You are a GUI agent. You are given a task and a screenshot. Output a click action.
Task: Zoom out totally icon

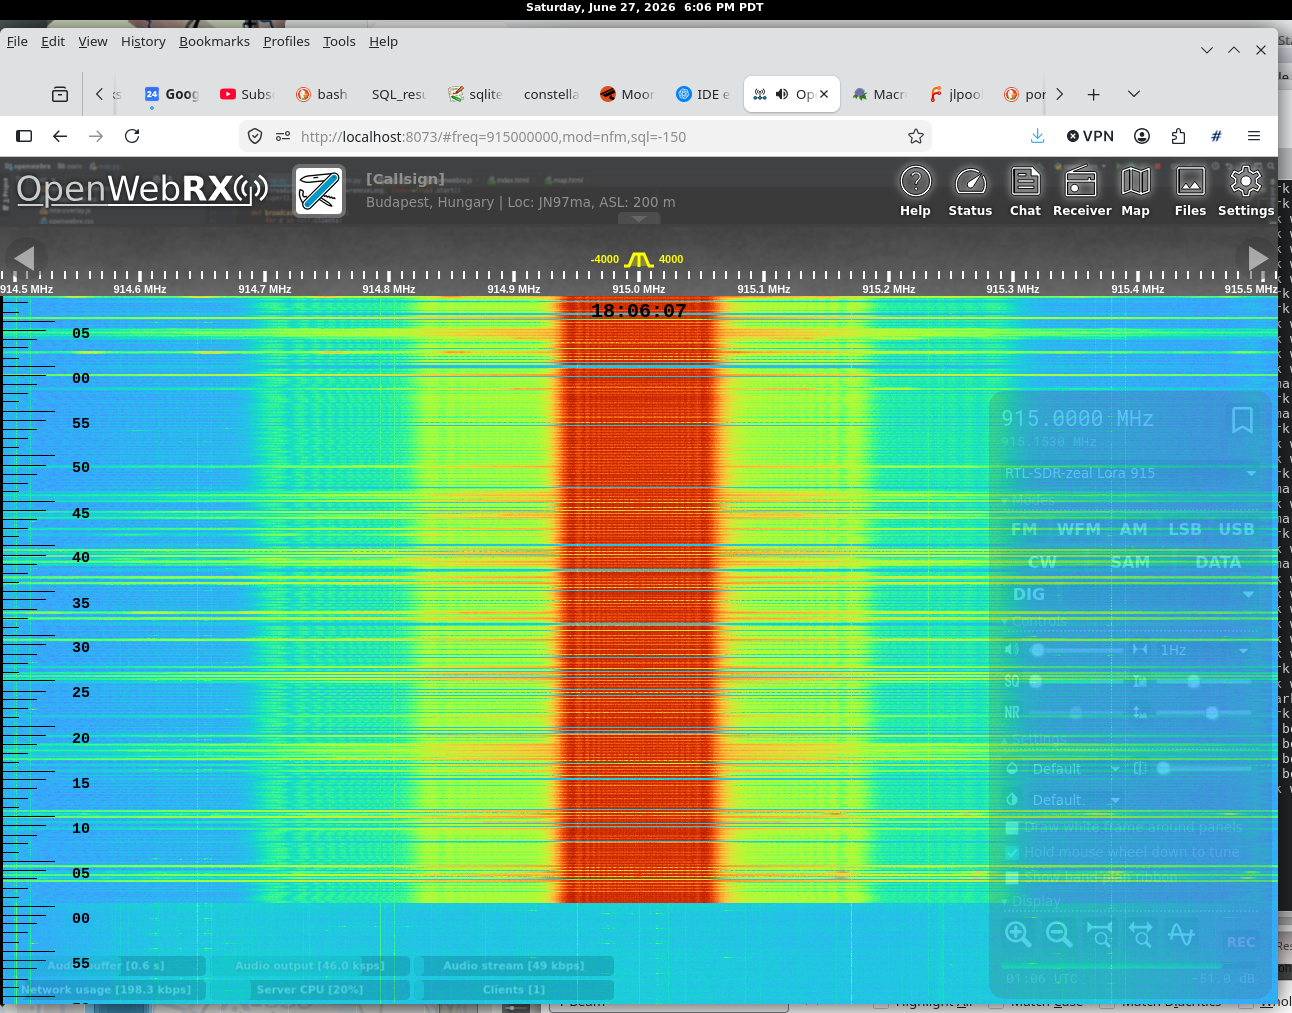pos(1141,934)
